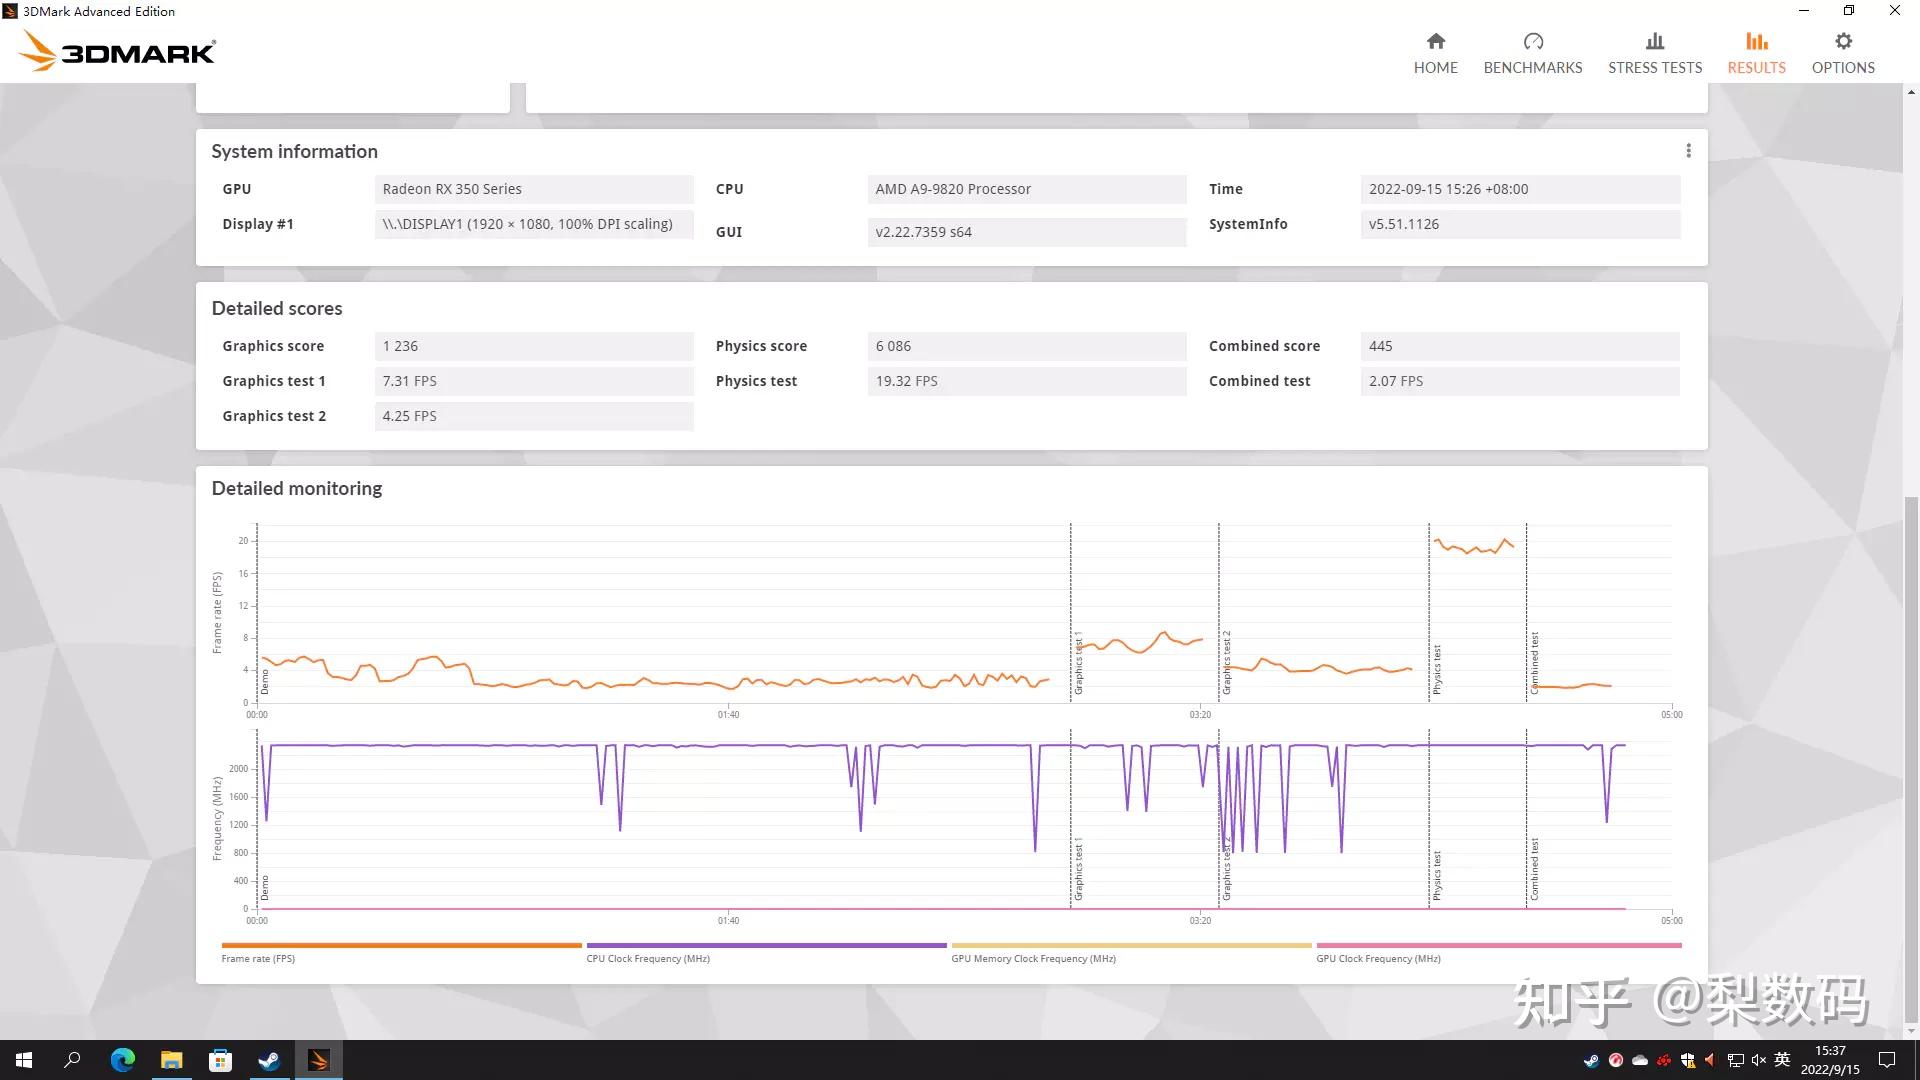
Task: Open Steam from the taskbar
Action: 268,1060
